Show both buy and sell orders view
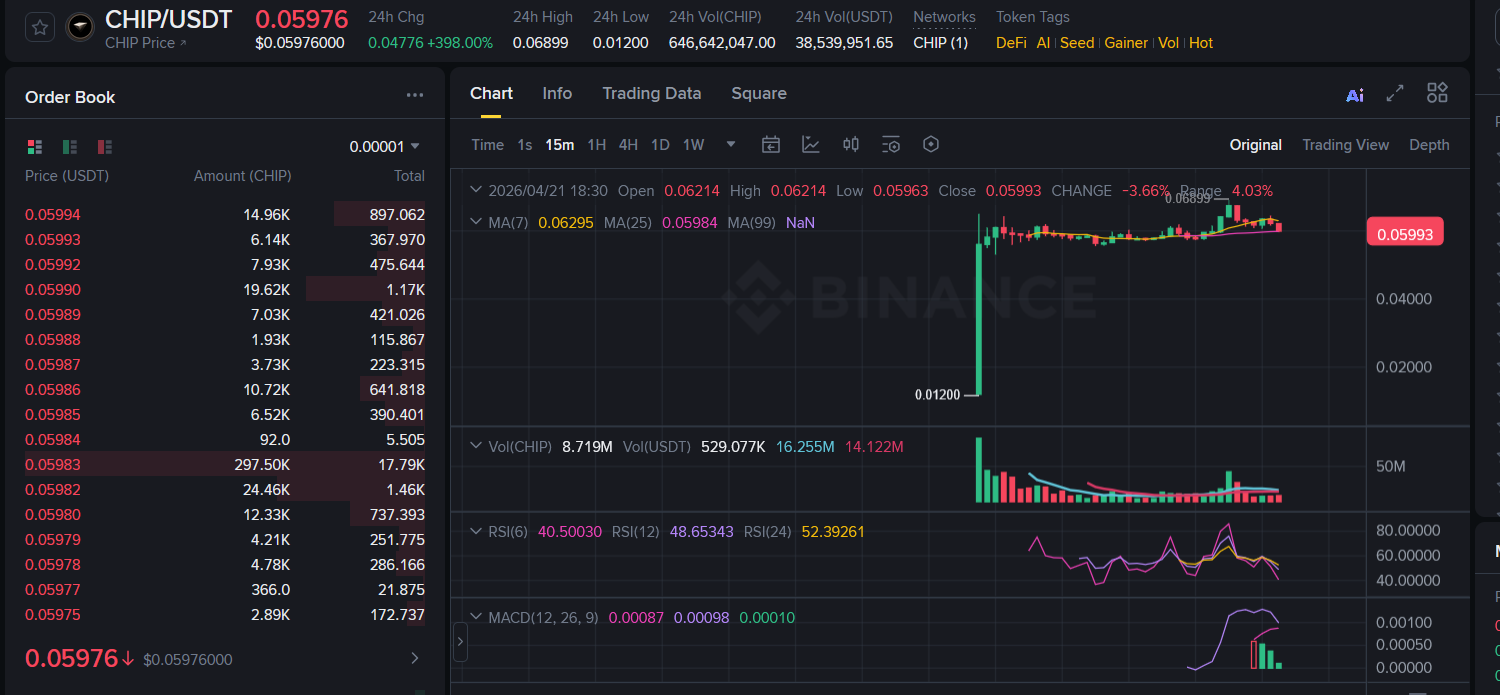Viewport: 1500px width, 695px height. 35,147
